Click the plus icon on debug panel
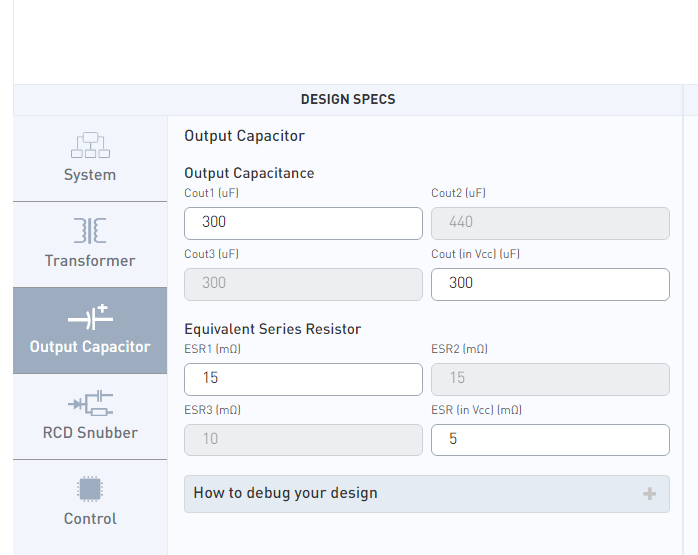Image resolution: width=698 pixels, height=555 pixels. pyautogui.click(x=649, y=494)
